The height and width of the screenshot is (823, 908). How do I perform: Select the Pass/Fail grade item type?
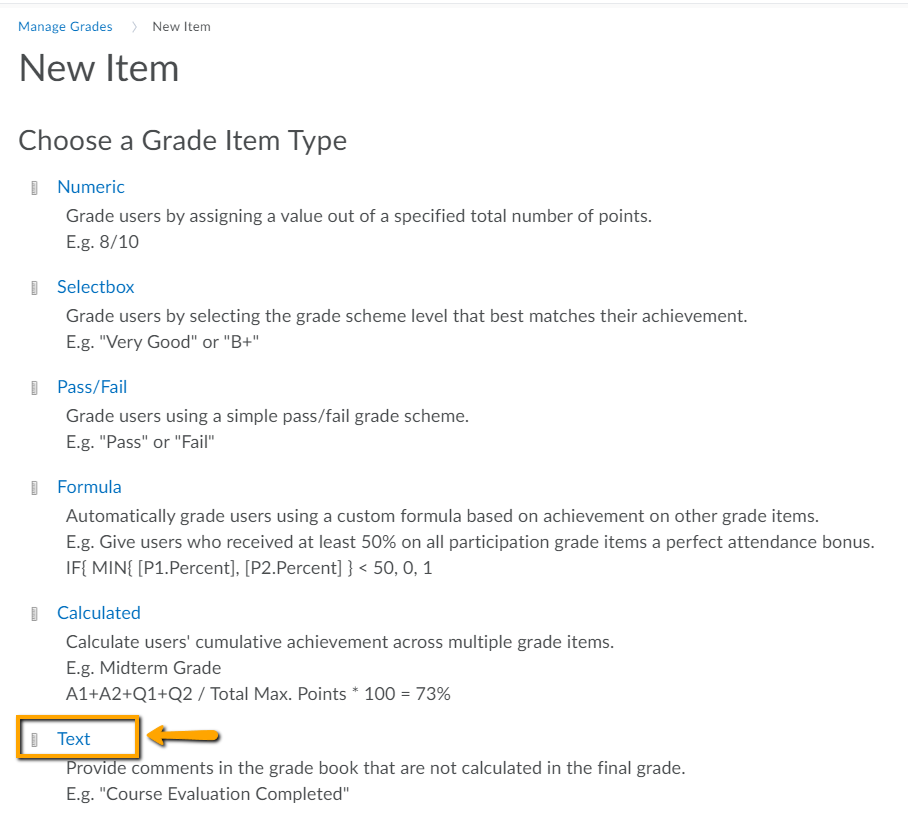coord(92,387)
